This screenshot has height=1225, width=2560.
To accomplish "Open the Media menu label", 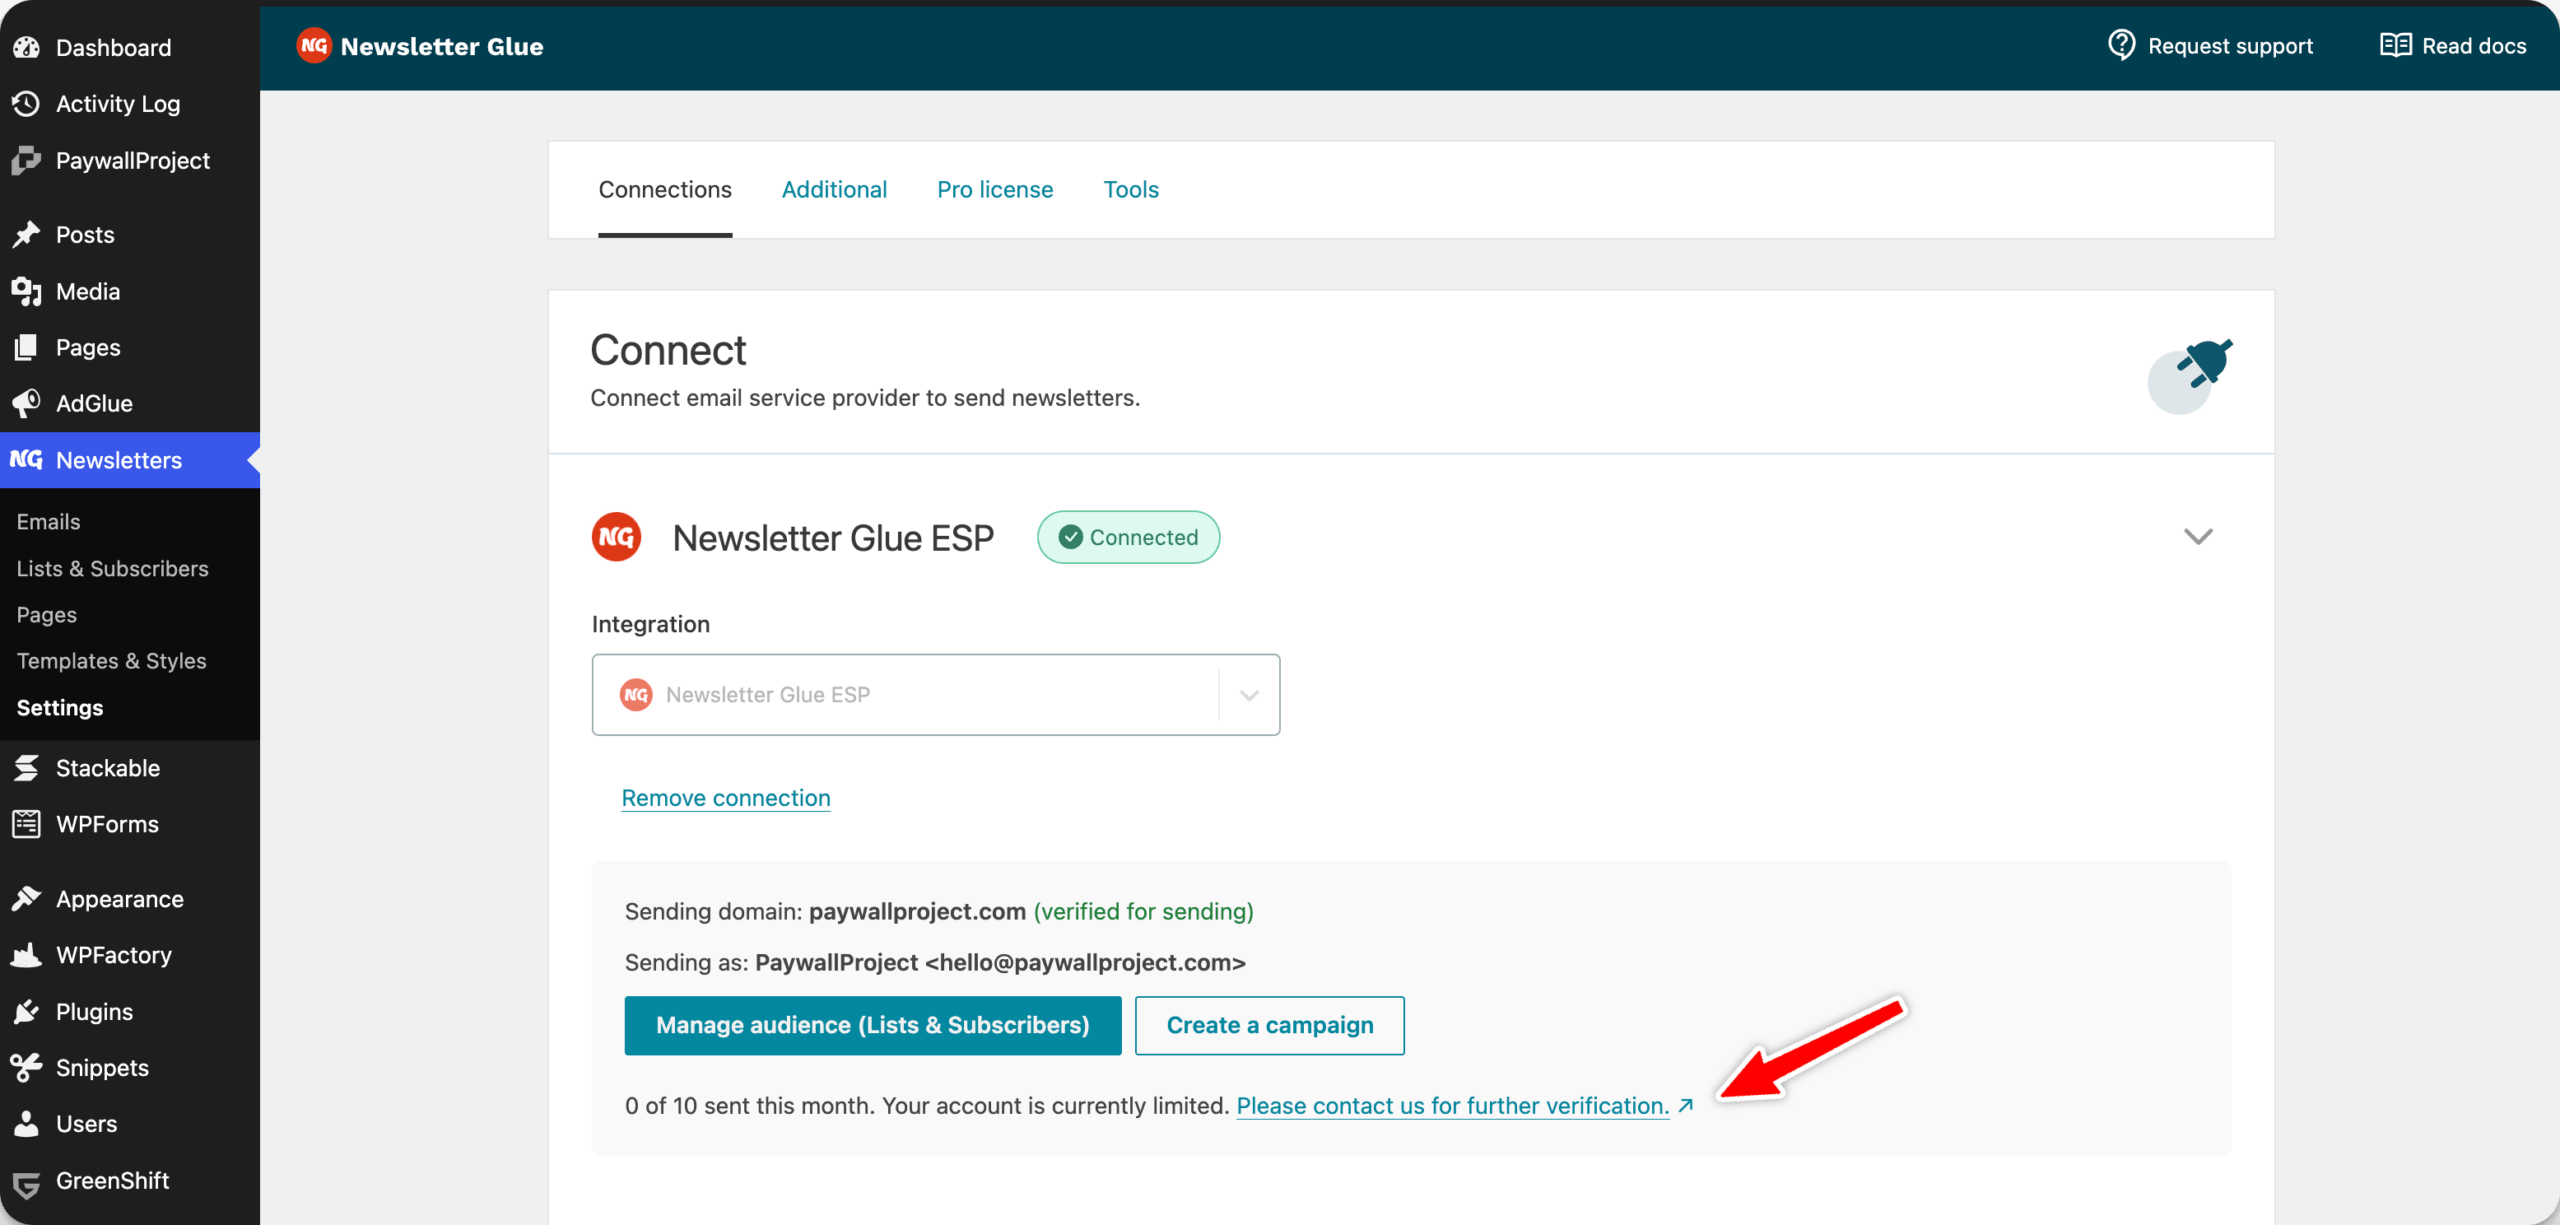I will (x=88, y=291).
